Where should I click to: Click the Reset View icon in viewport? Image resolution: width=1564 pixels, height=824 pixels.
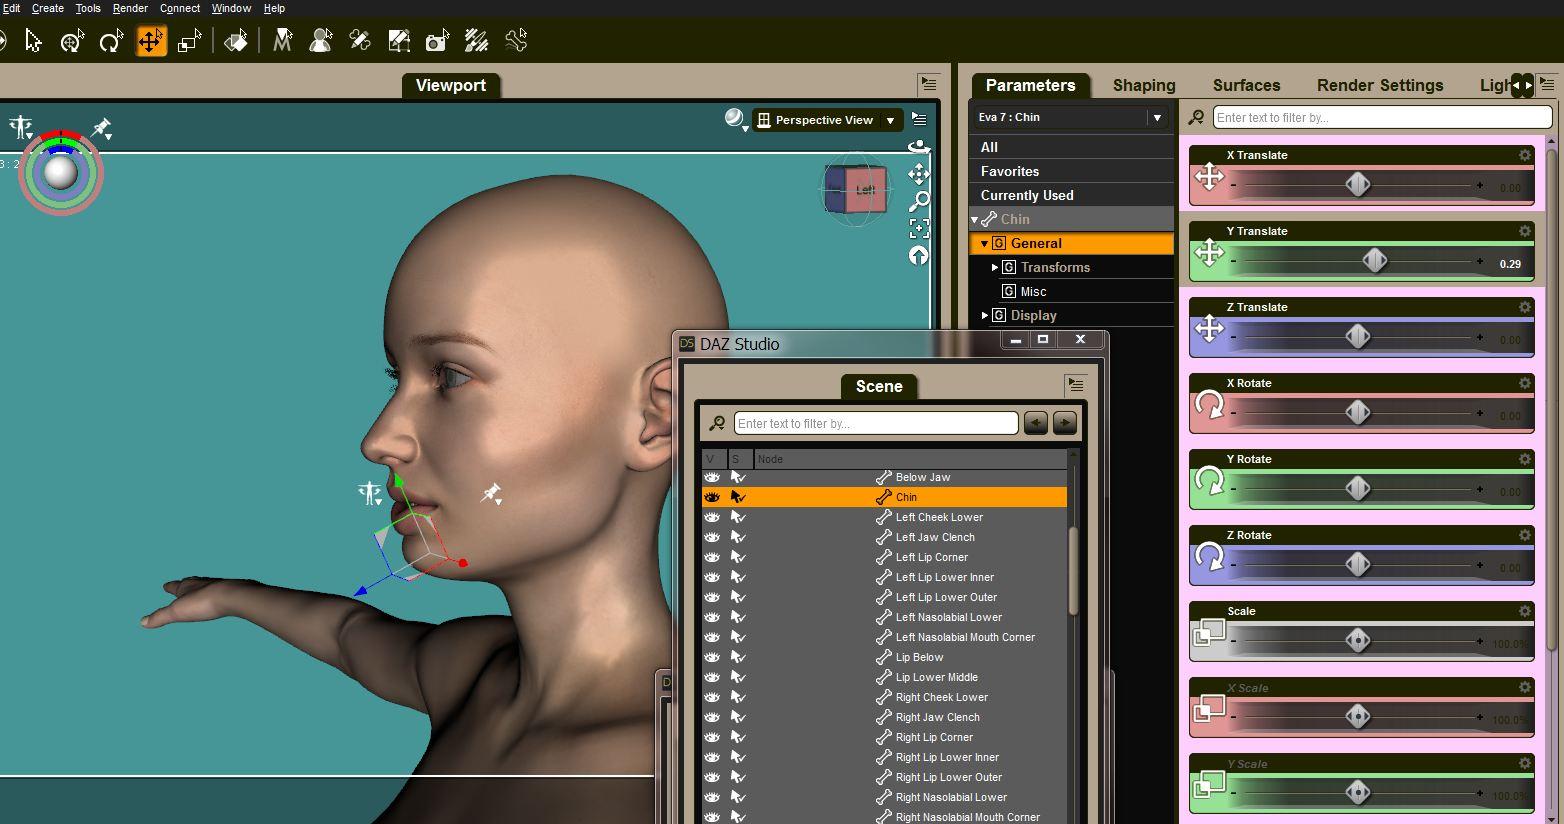coord(919,256)
